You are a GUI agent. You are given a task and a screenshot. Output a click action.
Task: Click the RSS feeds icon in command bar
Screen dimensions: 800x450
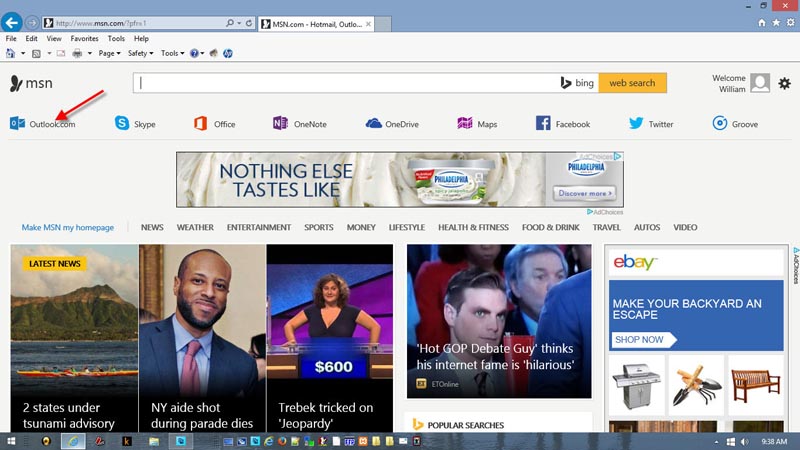click(x=36, y=53)
